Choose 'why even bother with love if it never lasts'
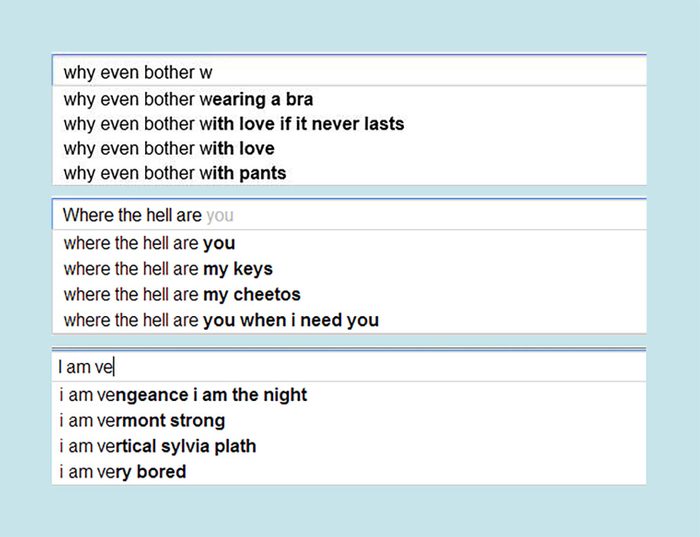 point(233,124)
